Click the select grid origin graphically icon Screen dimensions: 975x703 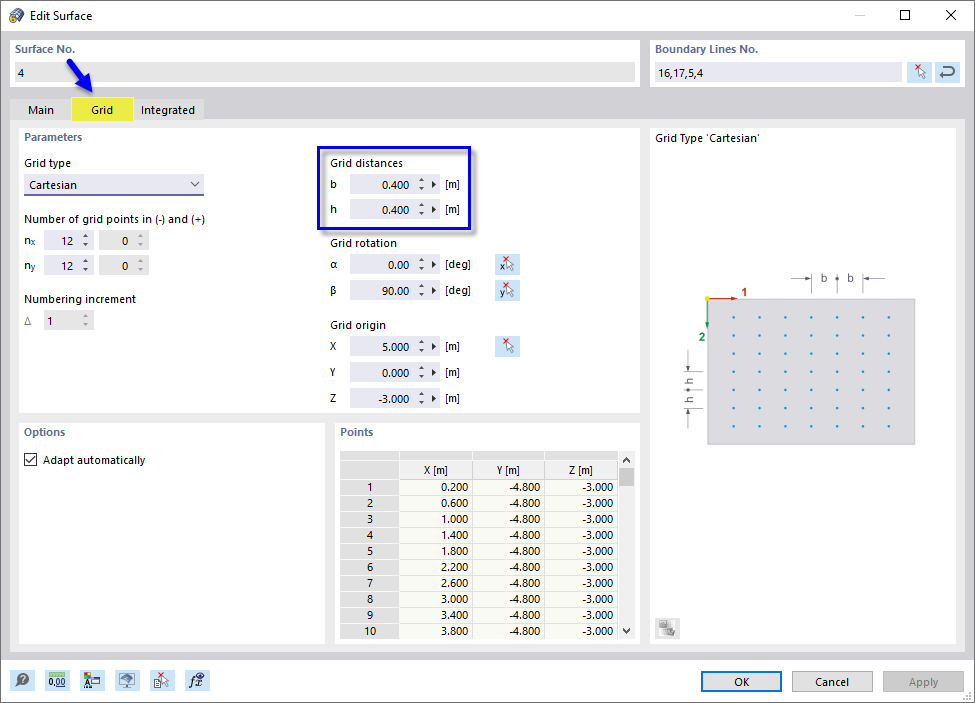507,346
